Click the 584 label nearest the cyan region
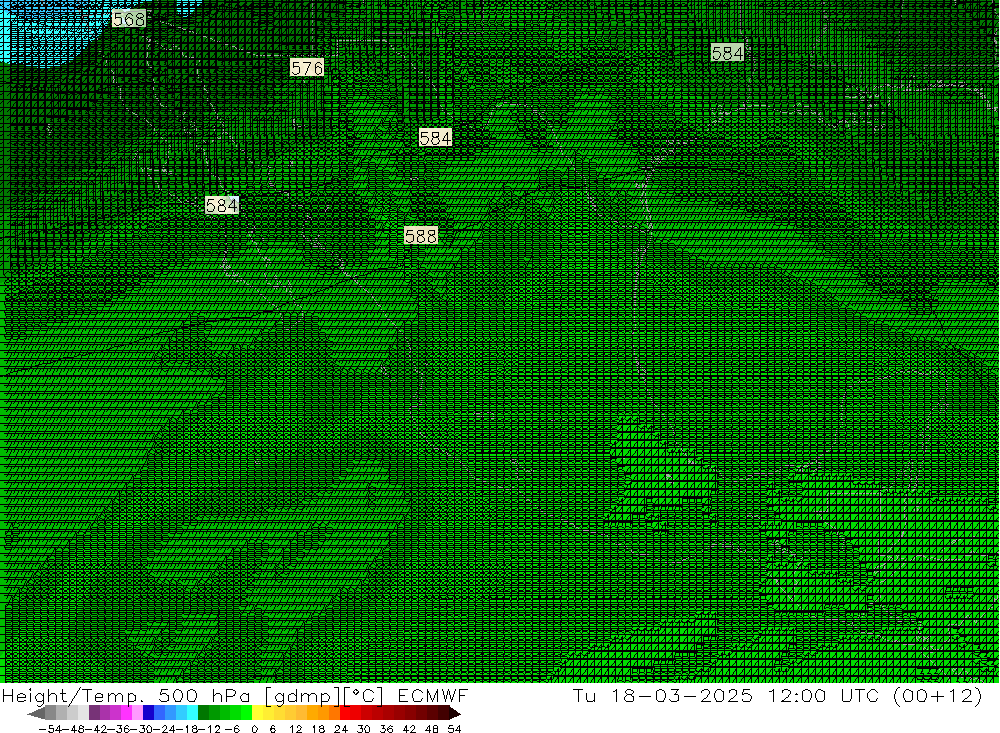Screen dimensions: 1000x733 tap(222, 205)
